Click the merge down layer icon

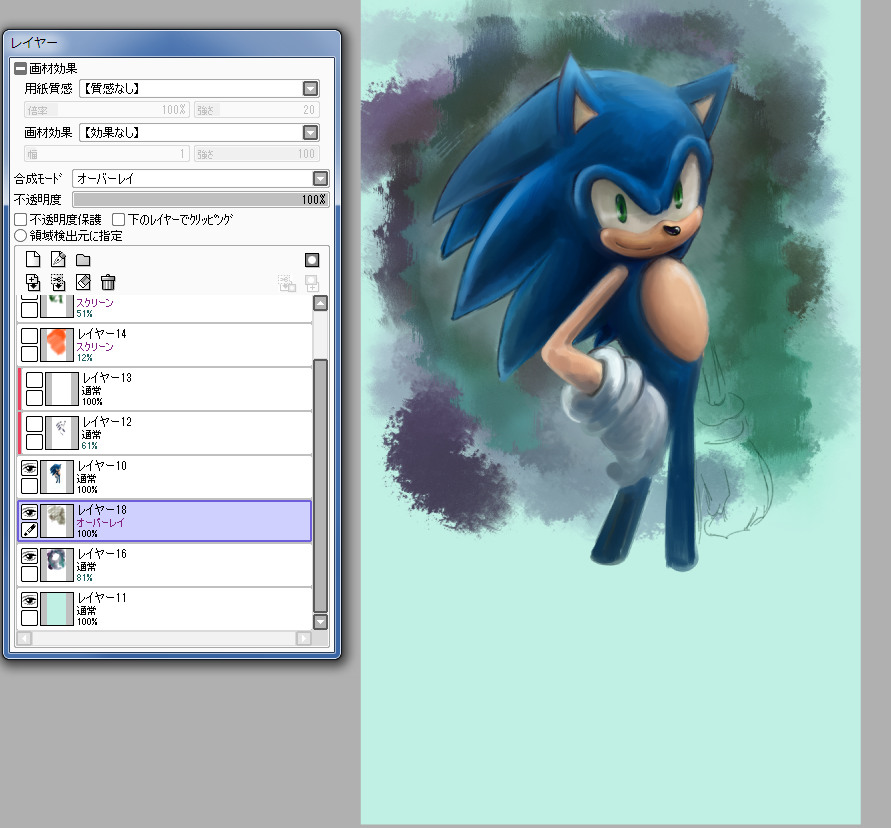(58, 282)
